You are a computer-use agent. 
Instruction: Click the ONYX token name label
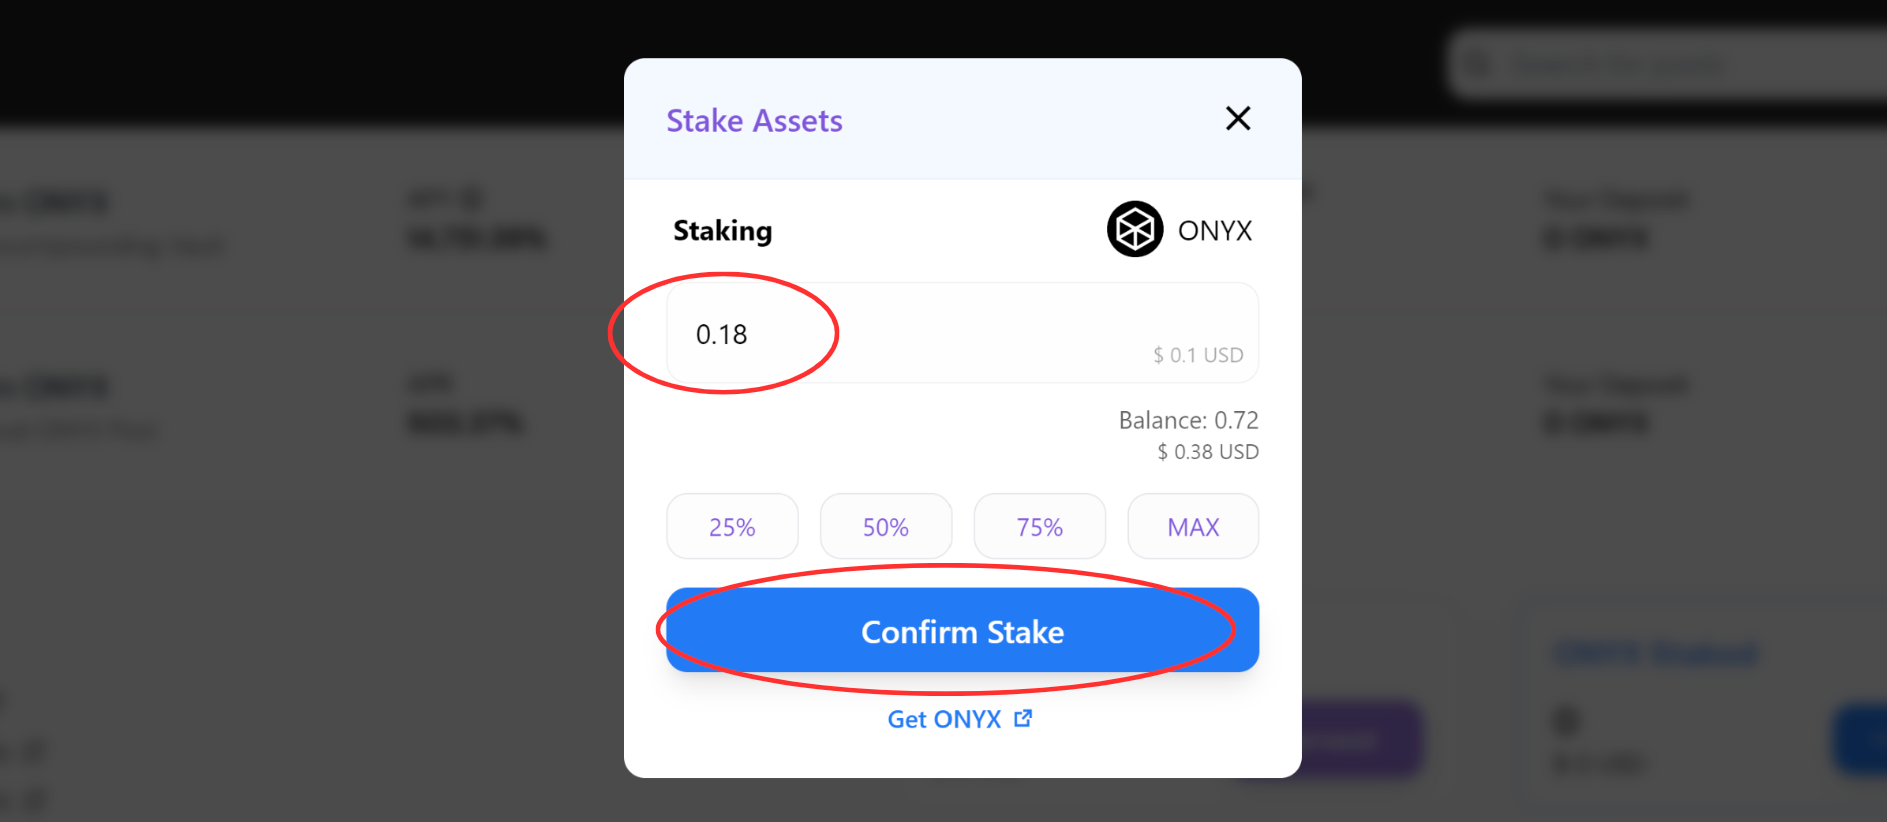pos(1215,231)
